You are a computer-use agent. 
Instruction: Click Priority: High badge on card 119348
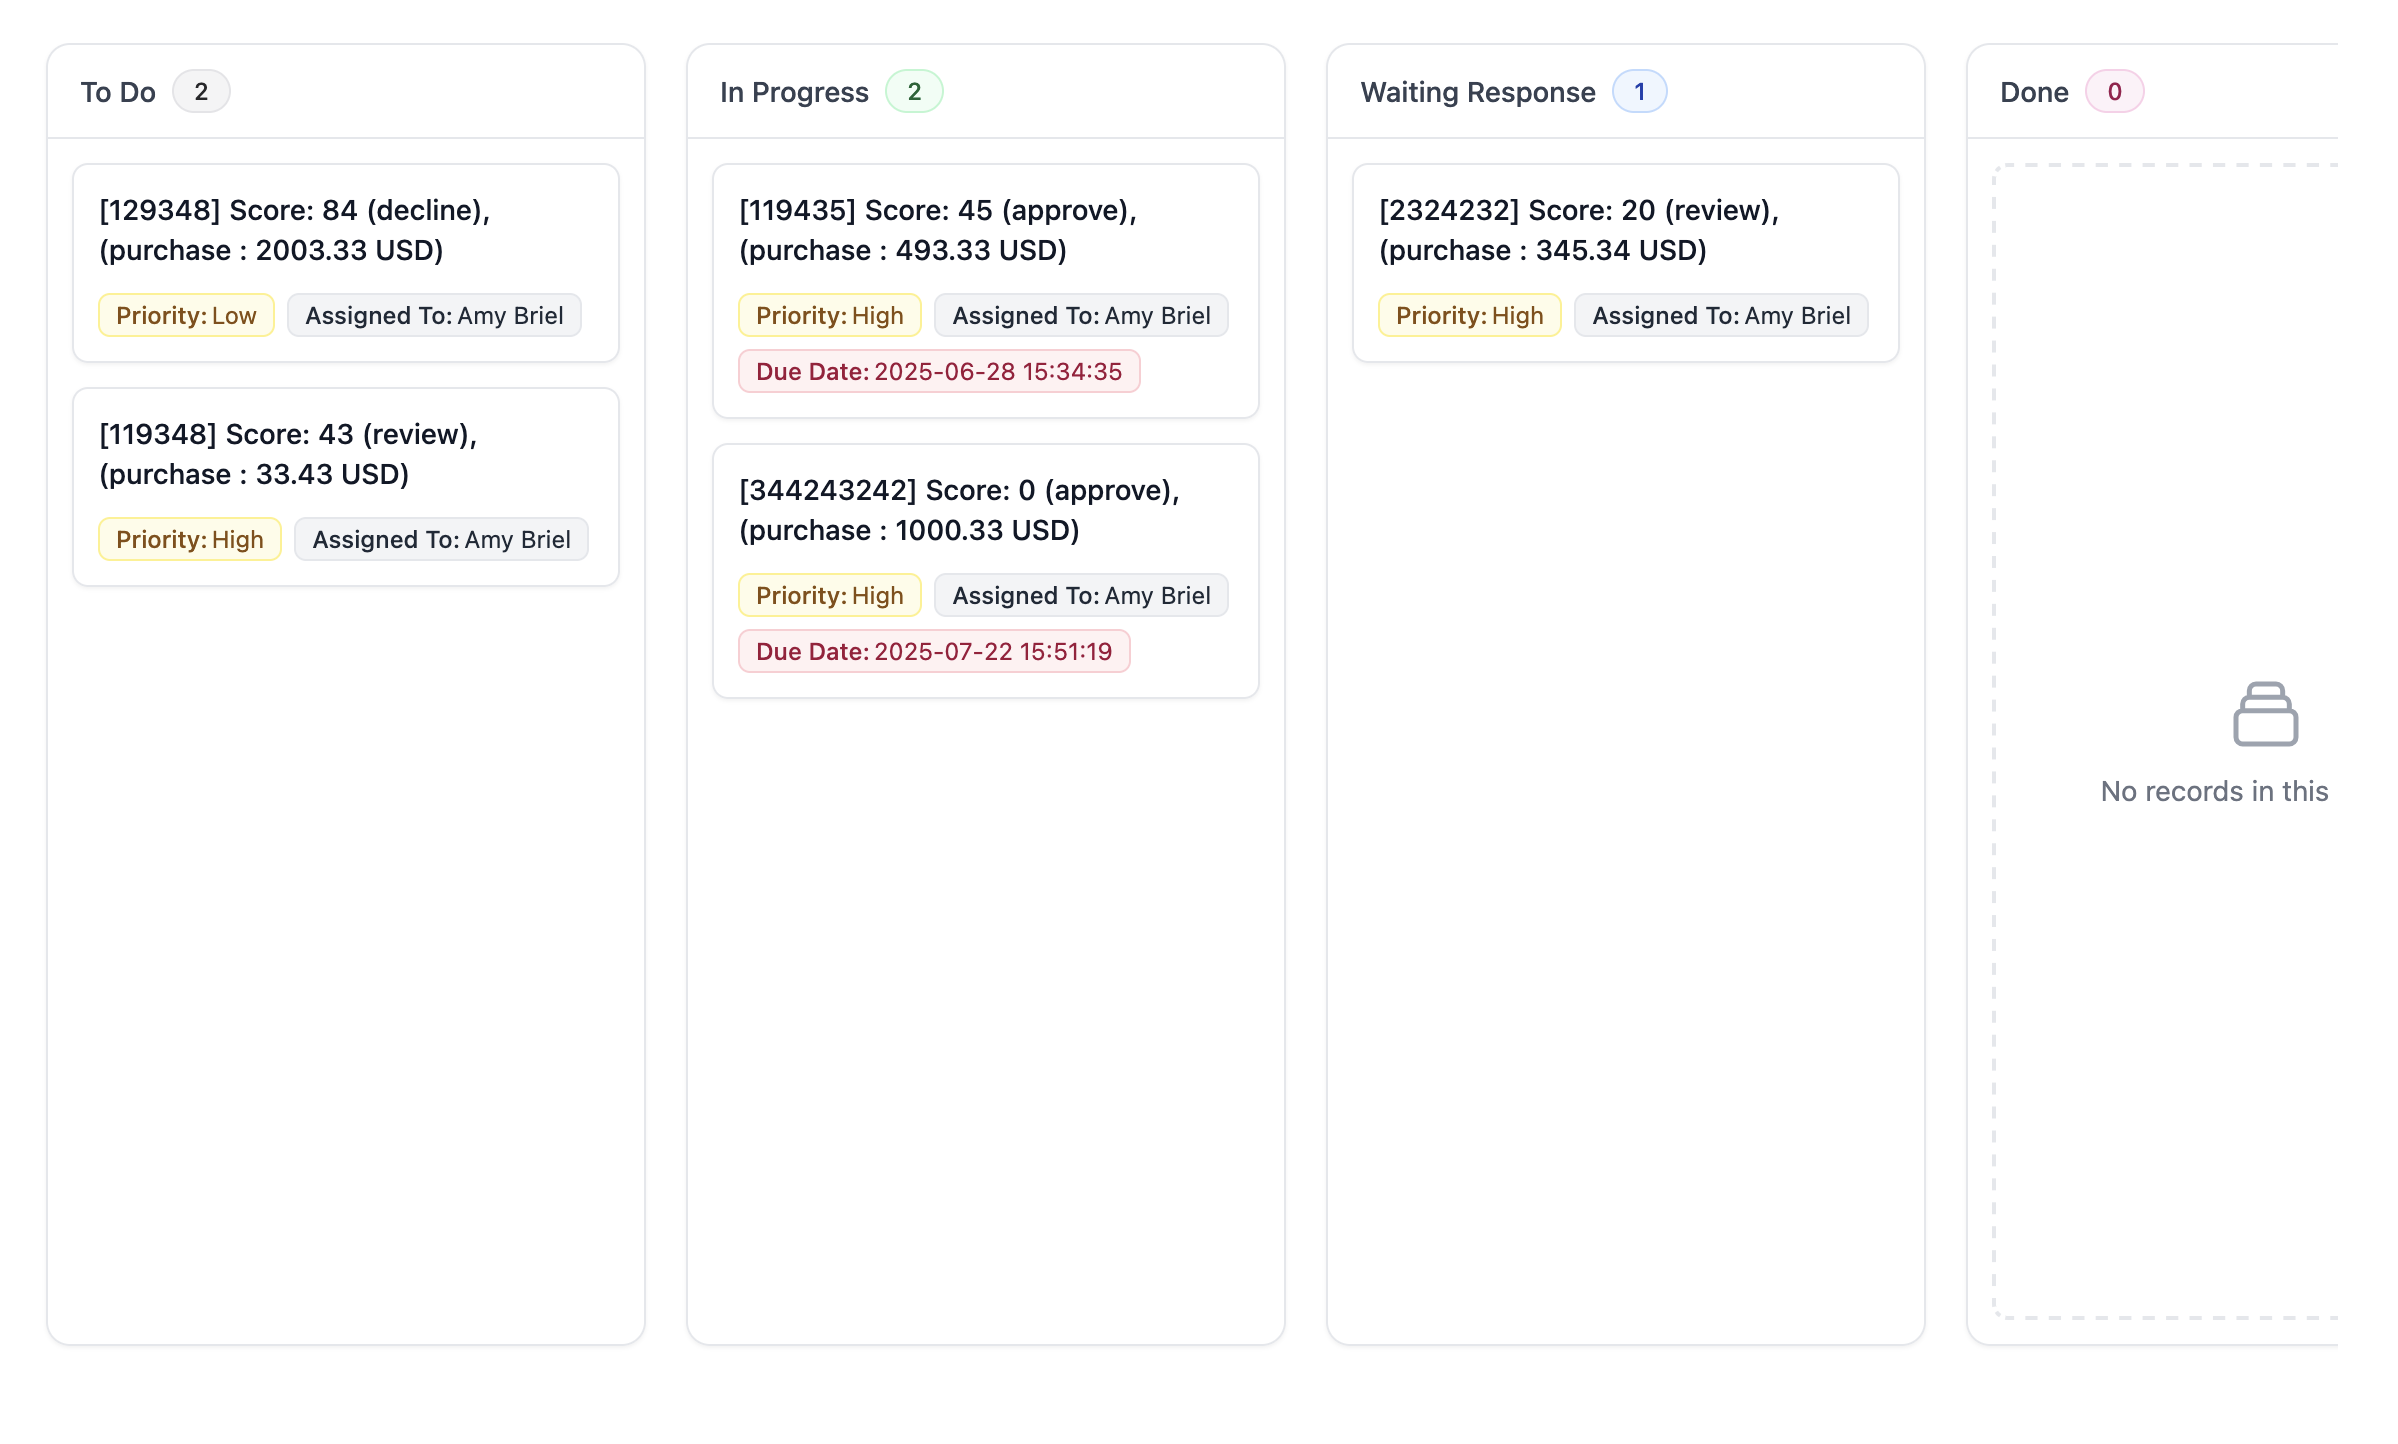(x=189, y=540)
